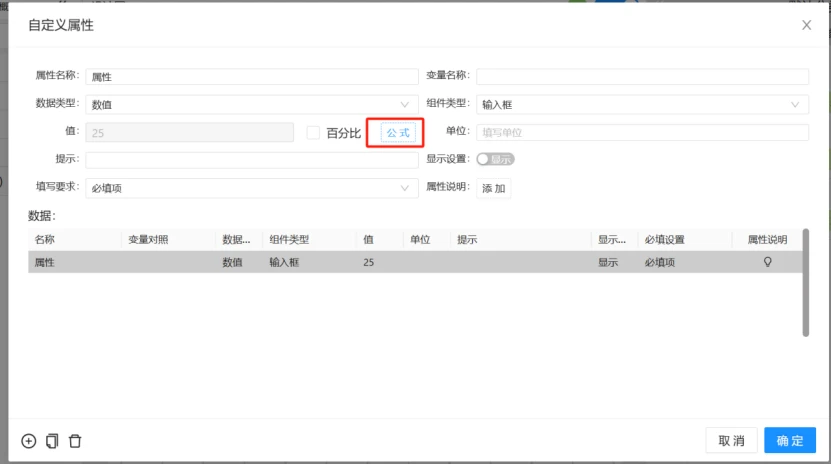The width and height of the screenshot is (831, 465).
Task: Click the 公式 button
Action: (397, 133)
